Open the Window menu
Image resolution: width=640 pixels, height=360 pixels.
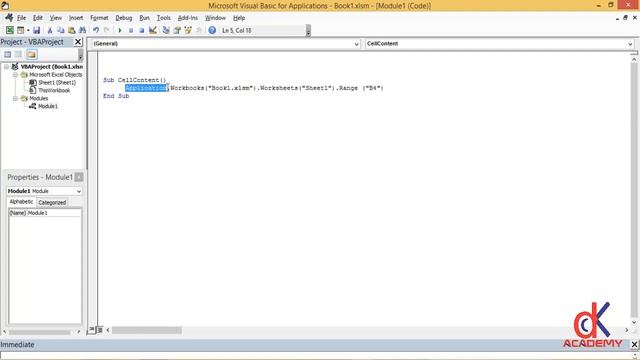[215, 18]
